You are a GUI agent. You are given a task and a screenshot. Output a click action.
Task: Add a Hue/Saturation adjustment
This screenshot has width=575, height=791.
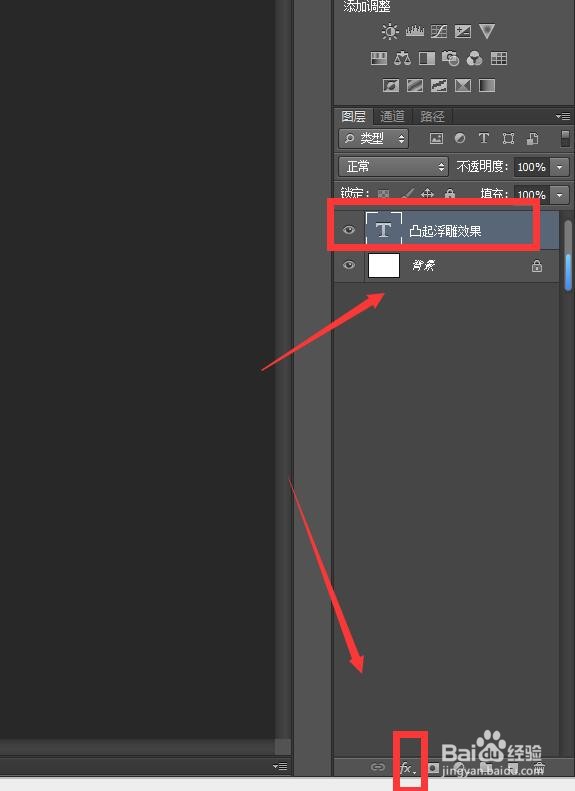click(x=379, y=59)
